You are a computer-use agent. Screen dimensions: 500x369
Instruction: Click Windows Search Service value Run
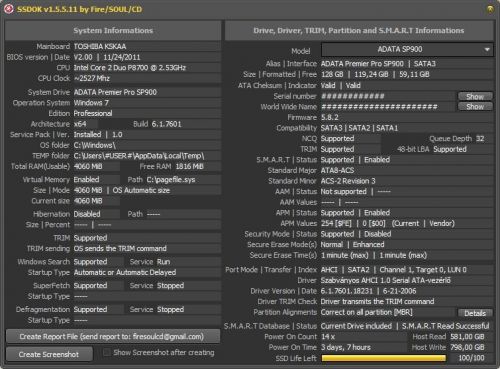click(x=164, y=262)
